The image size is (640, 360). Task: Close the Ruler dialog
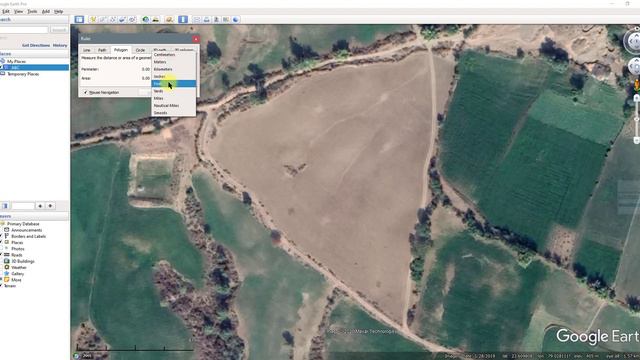pyautogui.click(x=196, y=39)
